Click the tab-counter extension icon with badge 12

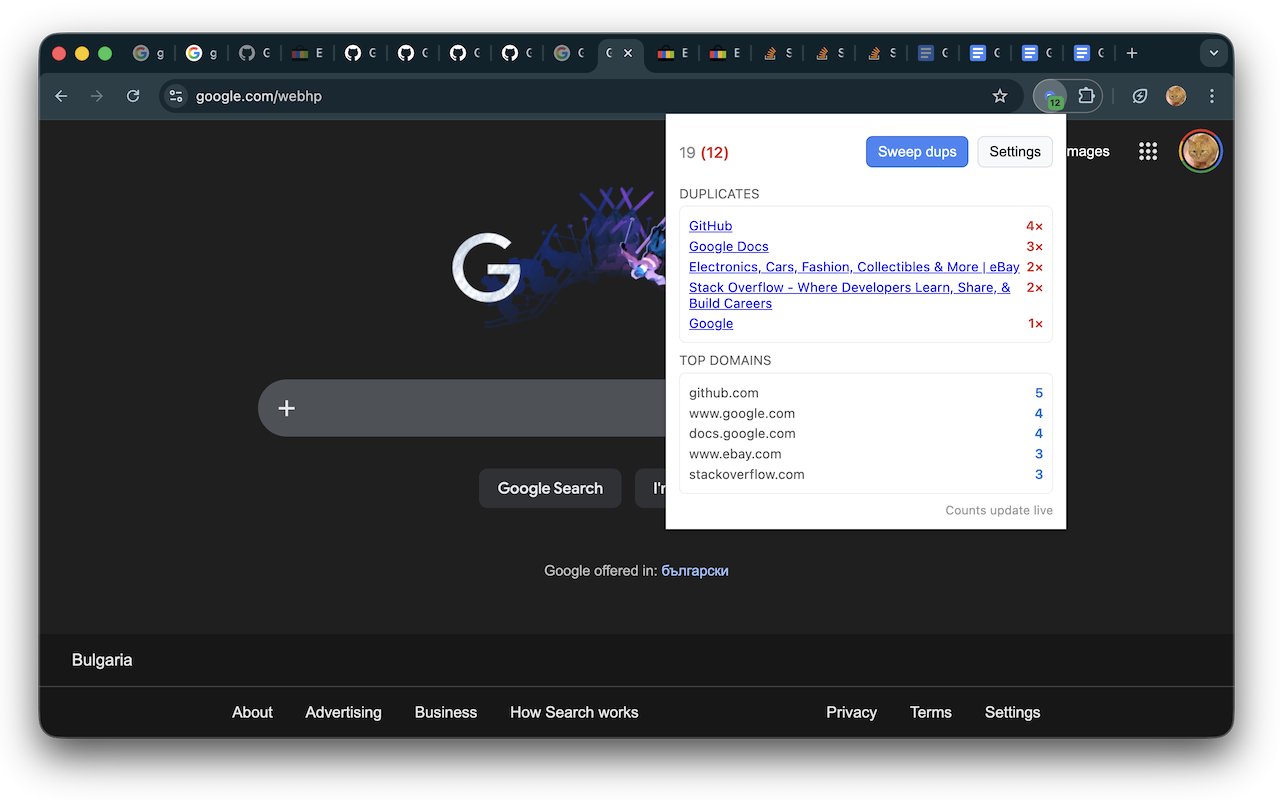(x=1051, y=97)
